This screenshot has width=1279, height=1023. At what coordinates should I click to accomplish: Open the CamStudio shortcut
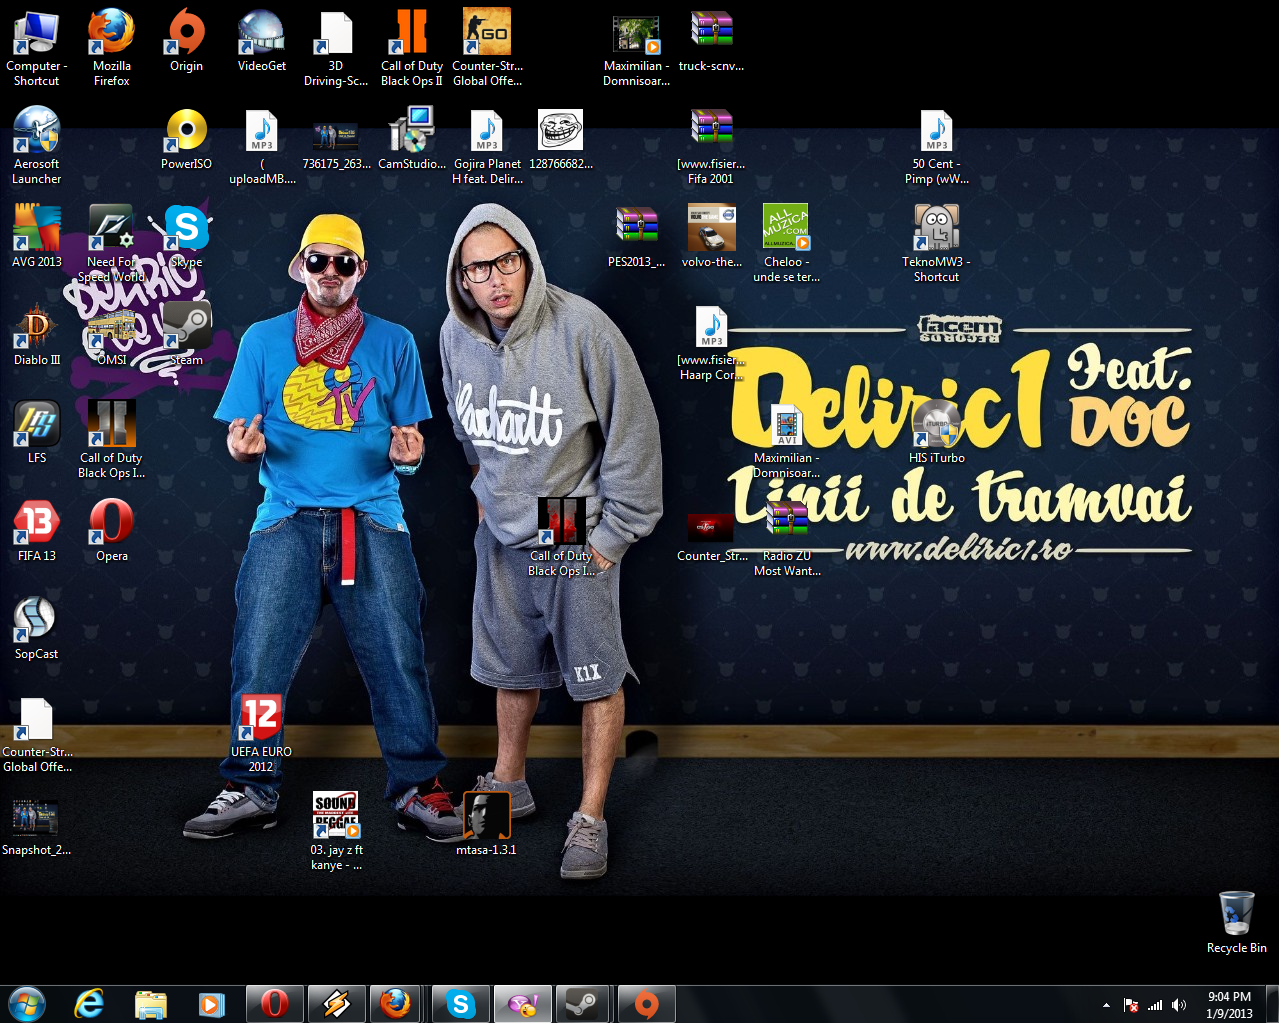point(411,138)
